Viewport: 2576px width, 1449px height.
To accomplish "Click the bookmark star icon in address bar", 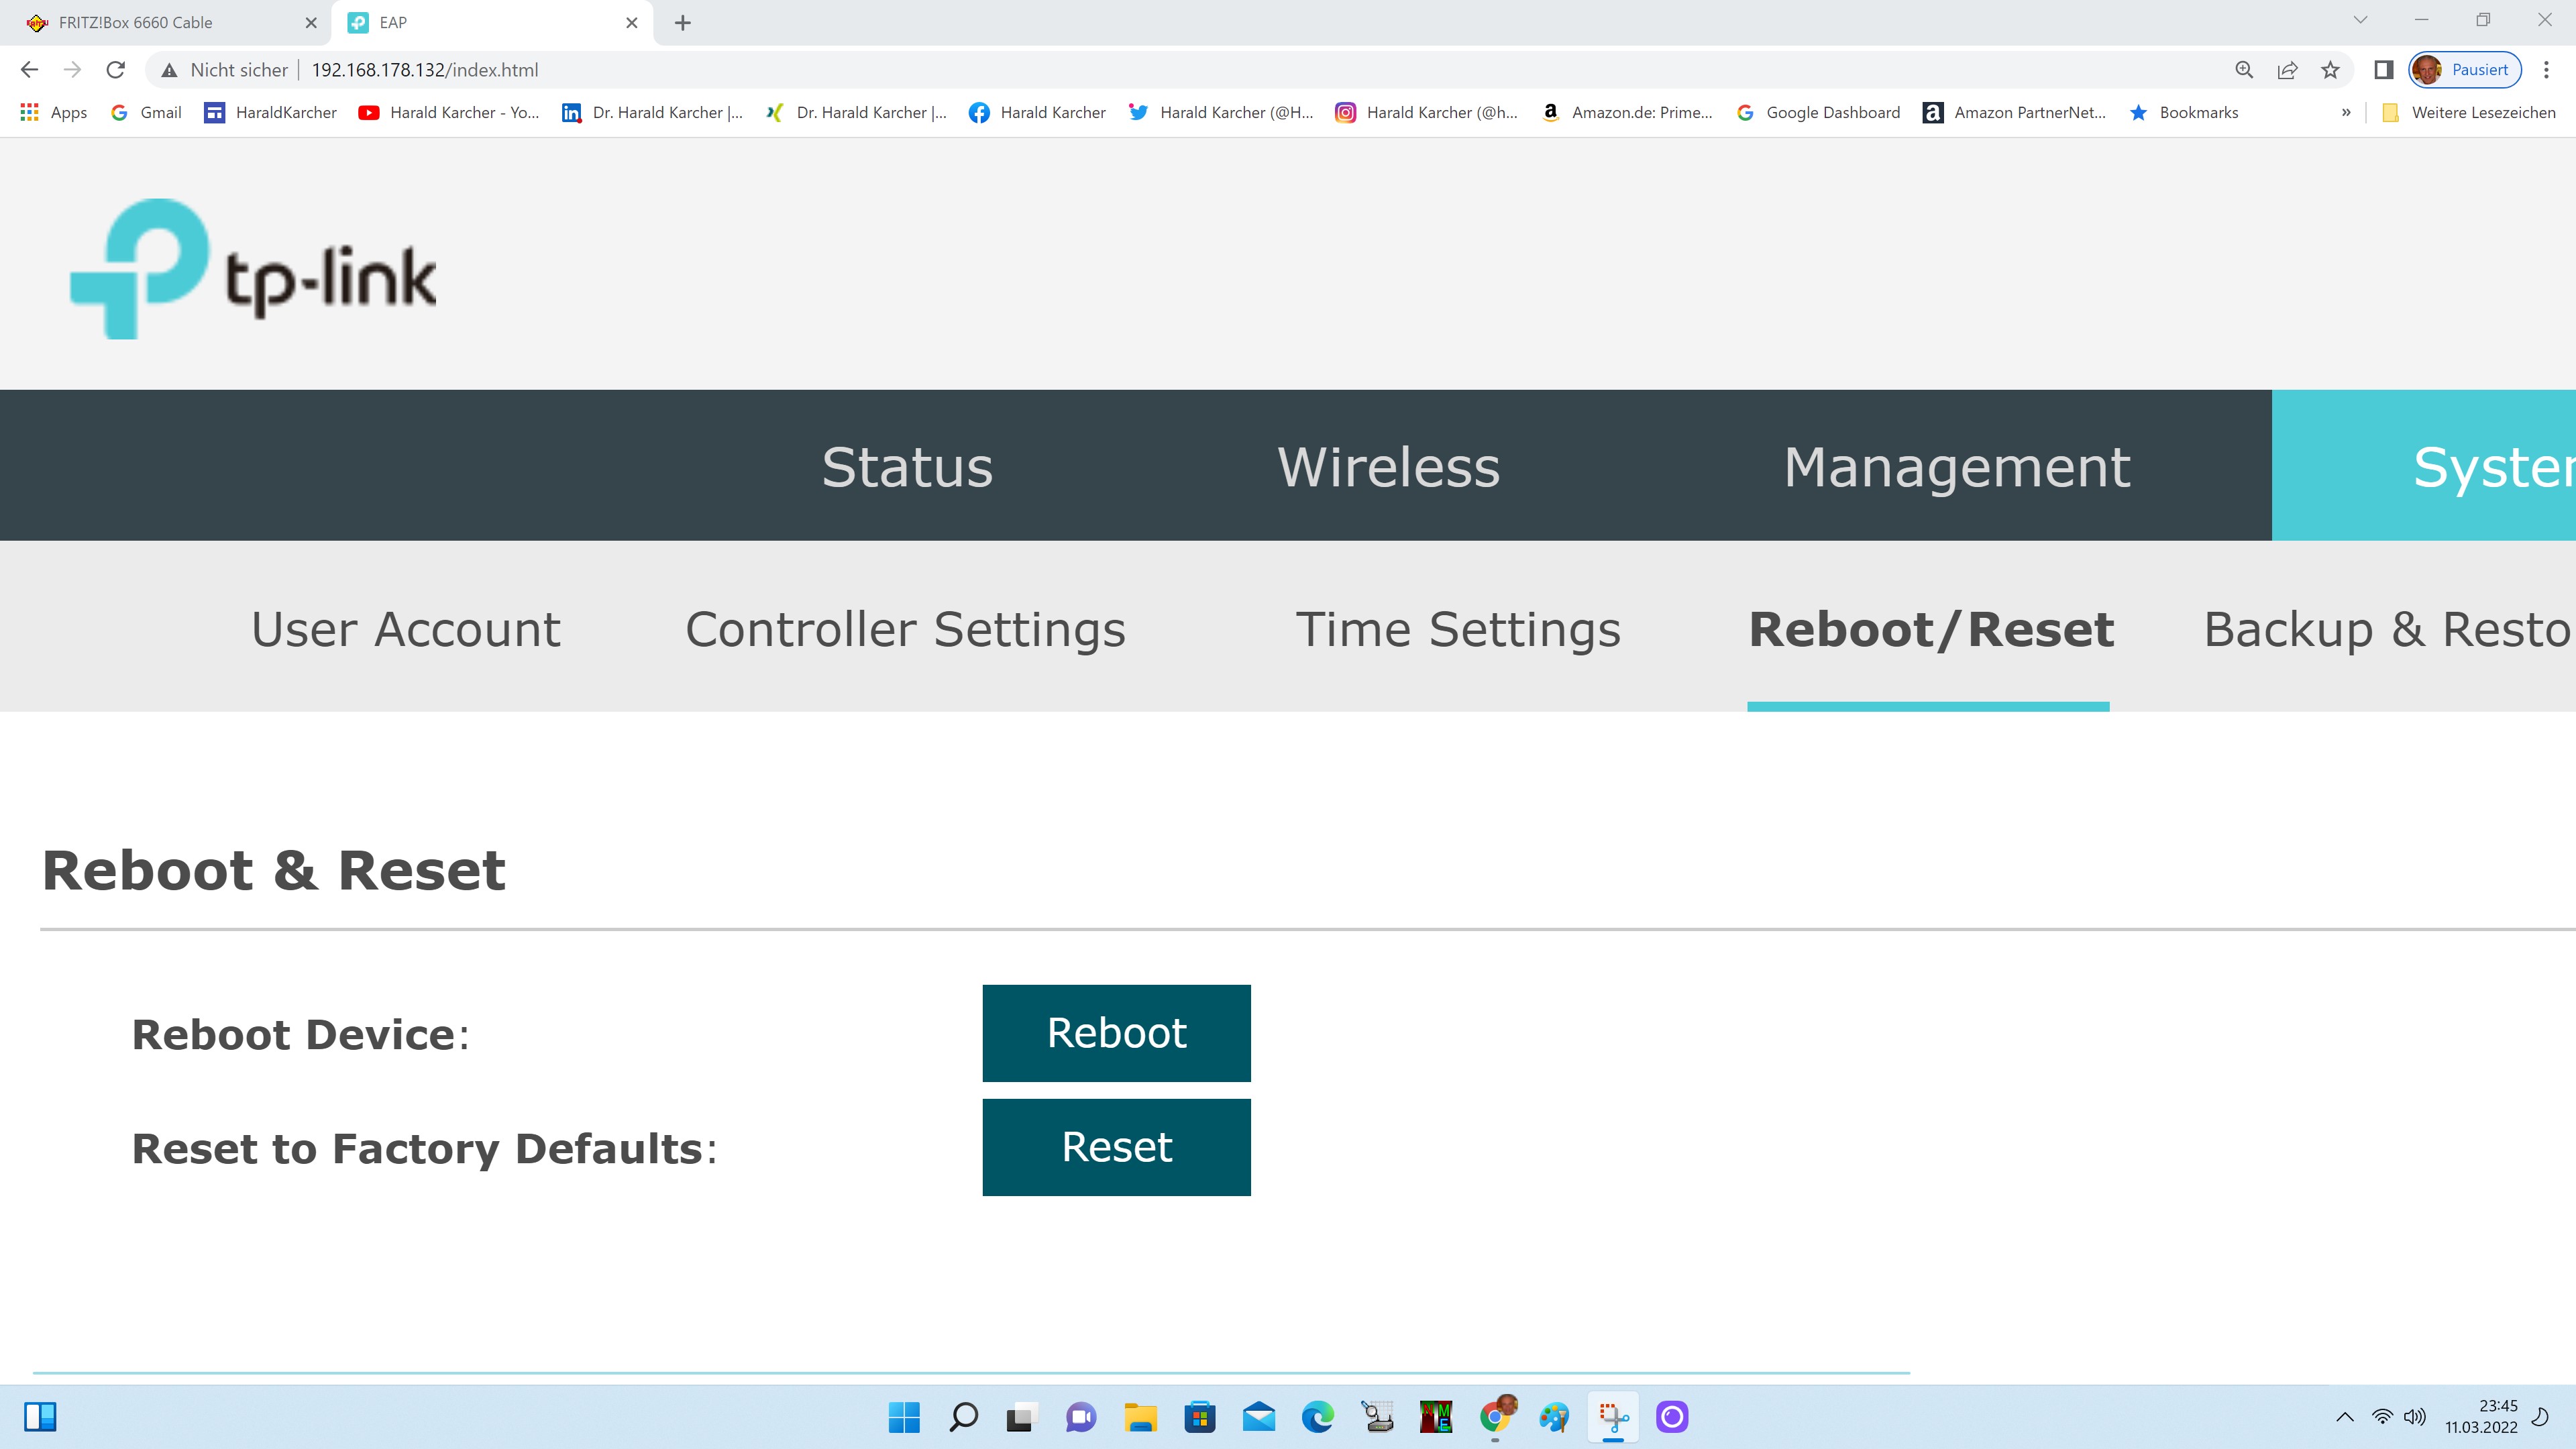I will pyautogui.click(x=2331, y=70).
